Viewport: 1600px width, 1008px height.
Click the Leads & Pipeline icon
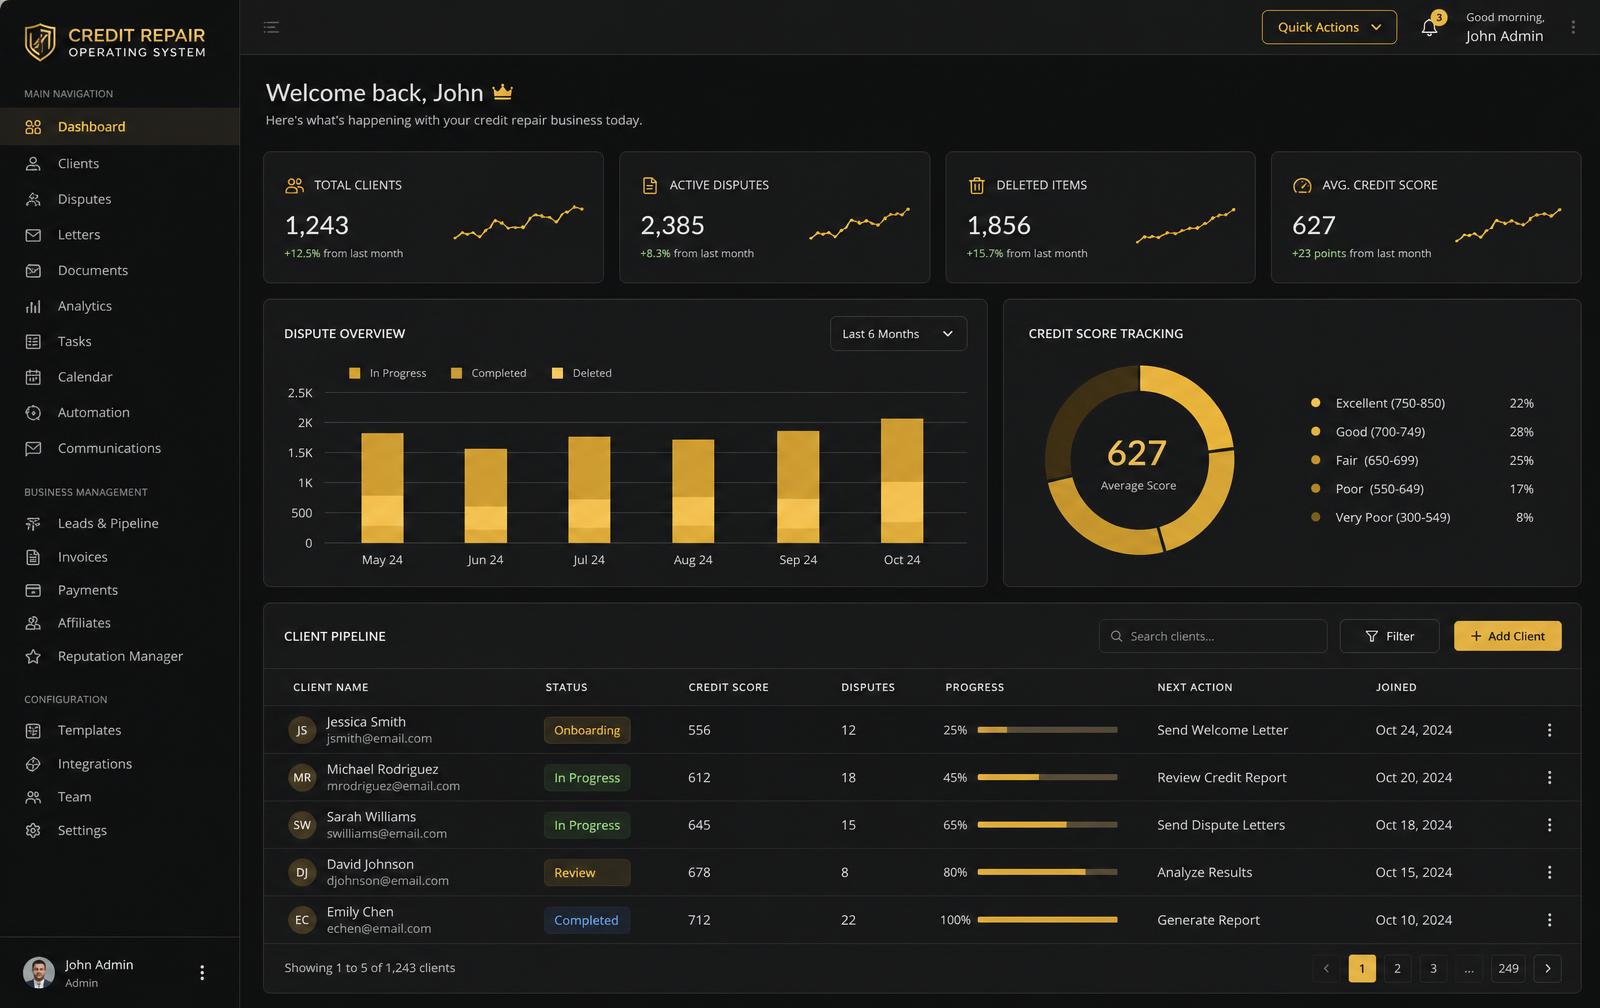33,523
